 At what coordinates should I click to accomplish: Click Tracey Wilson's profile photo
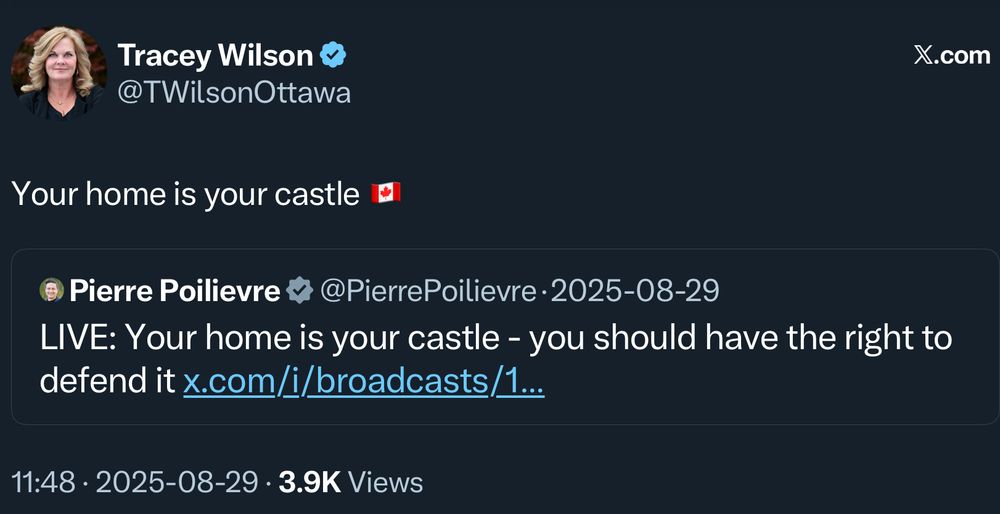point(58,73)
